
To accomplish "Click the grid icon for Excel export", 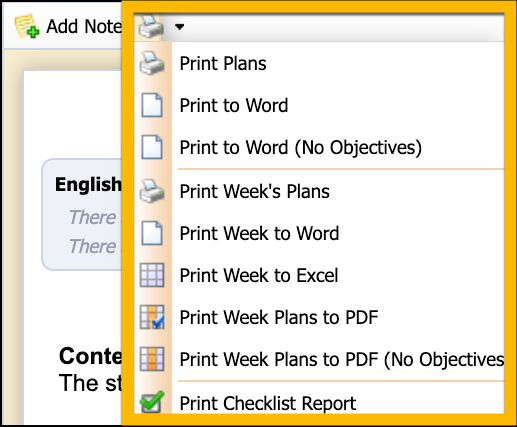I will point(152,275).
